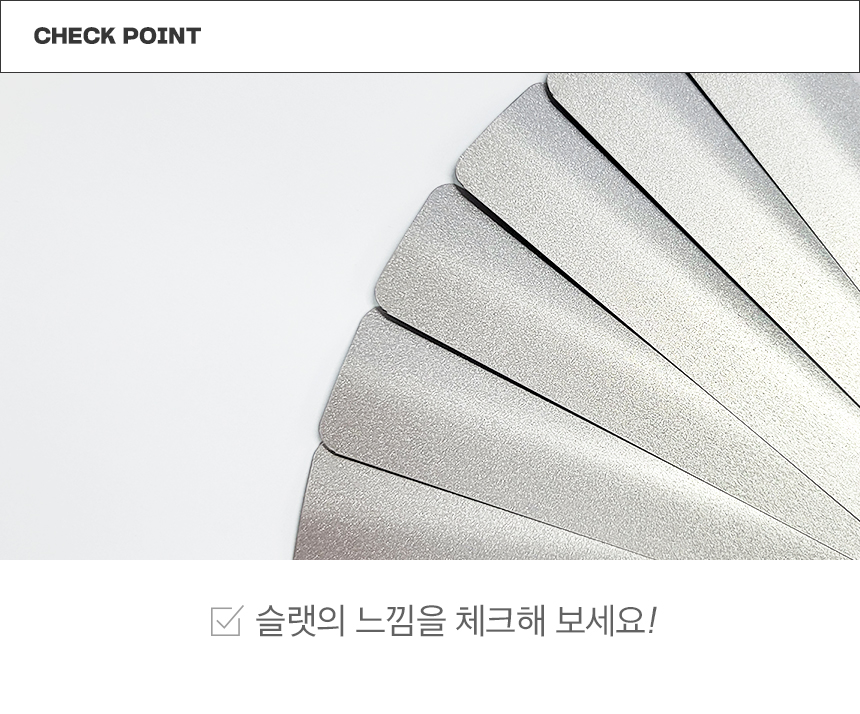Open the fanned silver slats product photo
Viewport: 860px width, 714px height.
coord(430,316)
